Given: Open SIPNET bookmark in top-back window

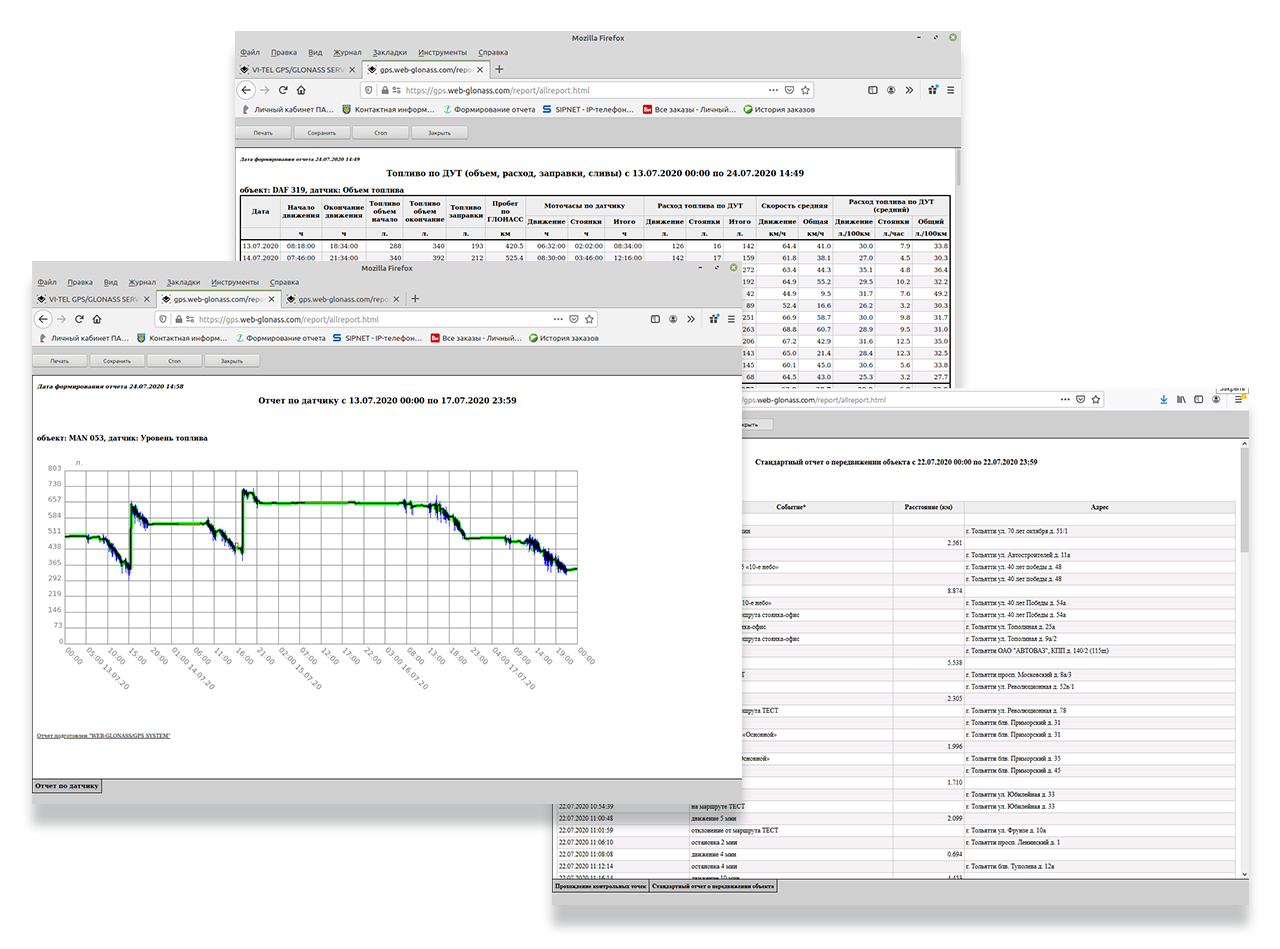Looking at the screenshot, I should (x=590, y=109).
